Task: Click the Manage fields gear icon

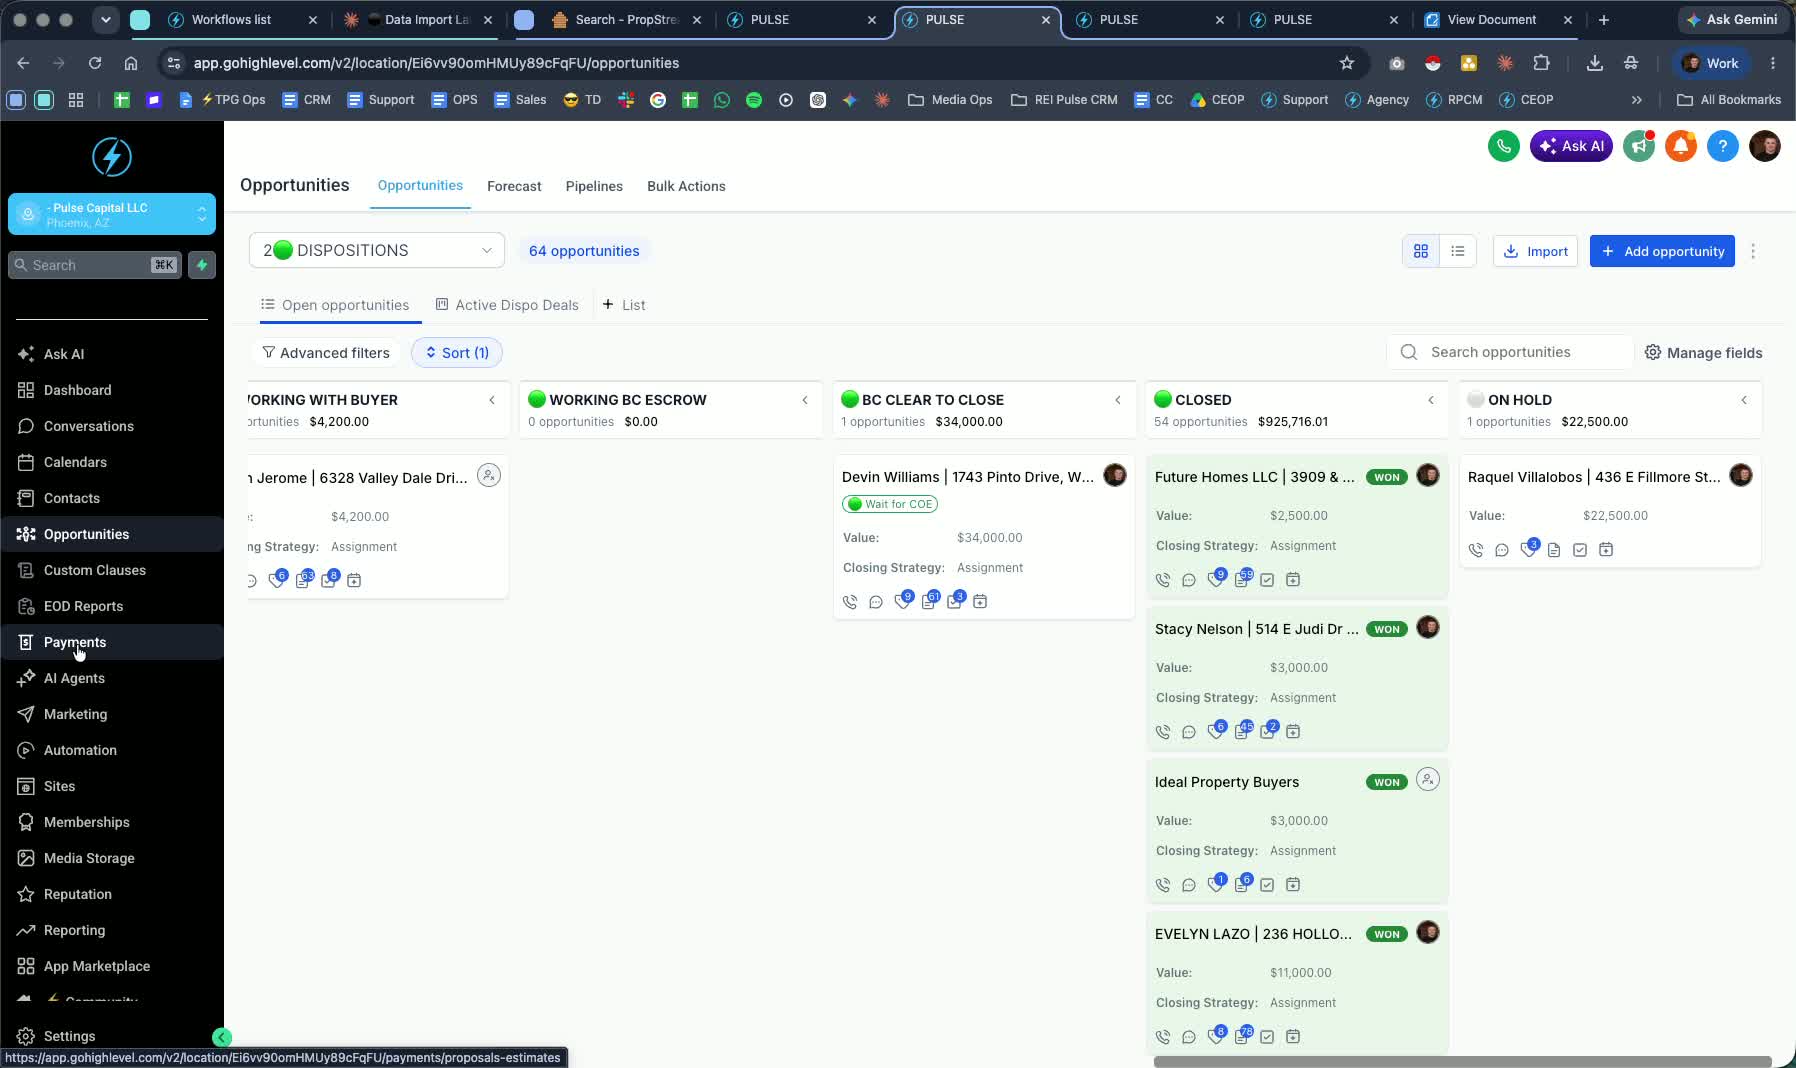Action: pyautogui.click(x=1653, y=352)
